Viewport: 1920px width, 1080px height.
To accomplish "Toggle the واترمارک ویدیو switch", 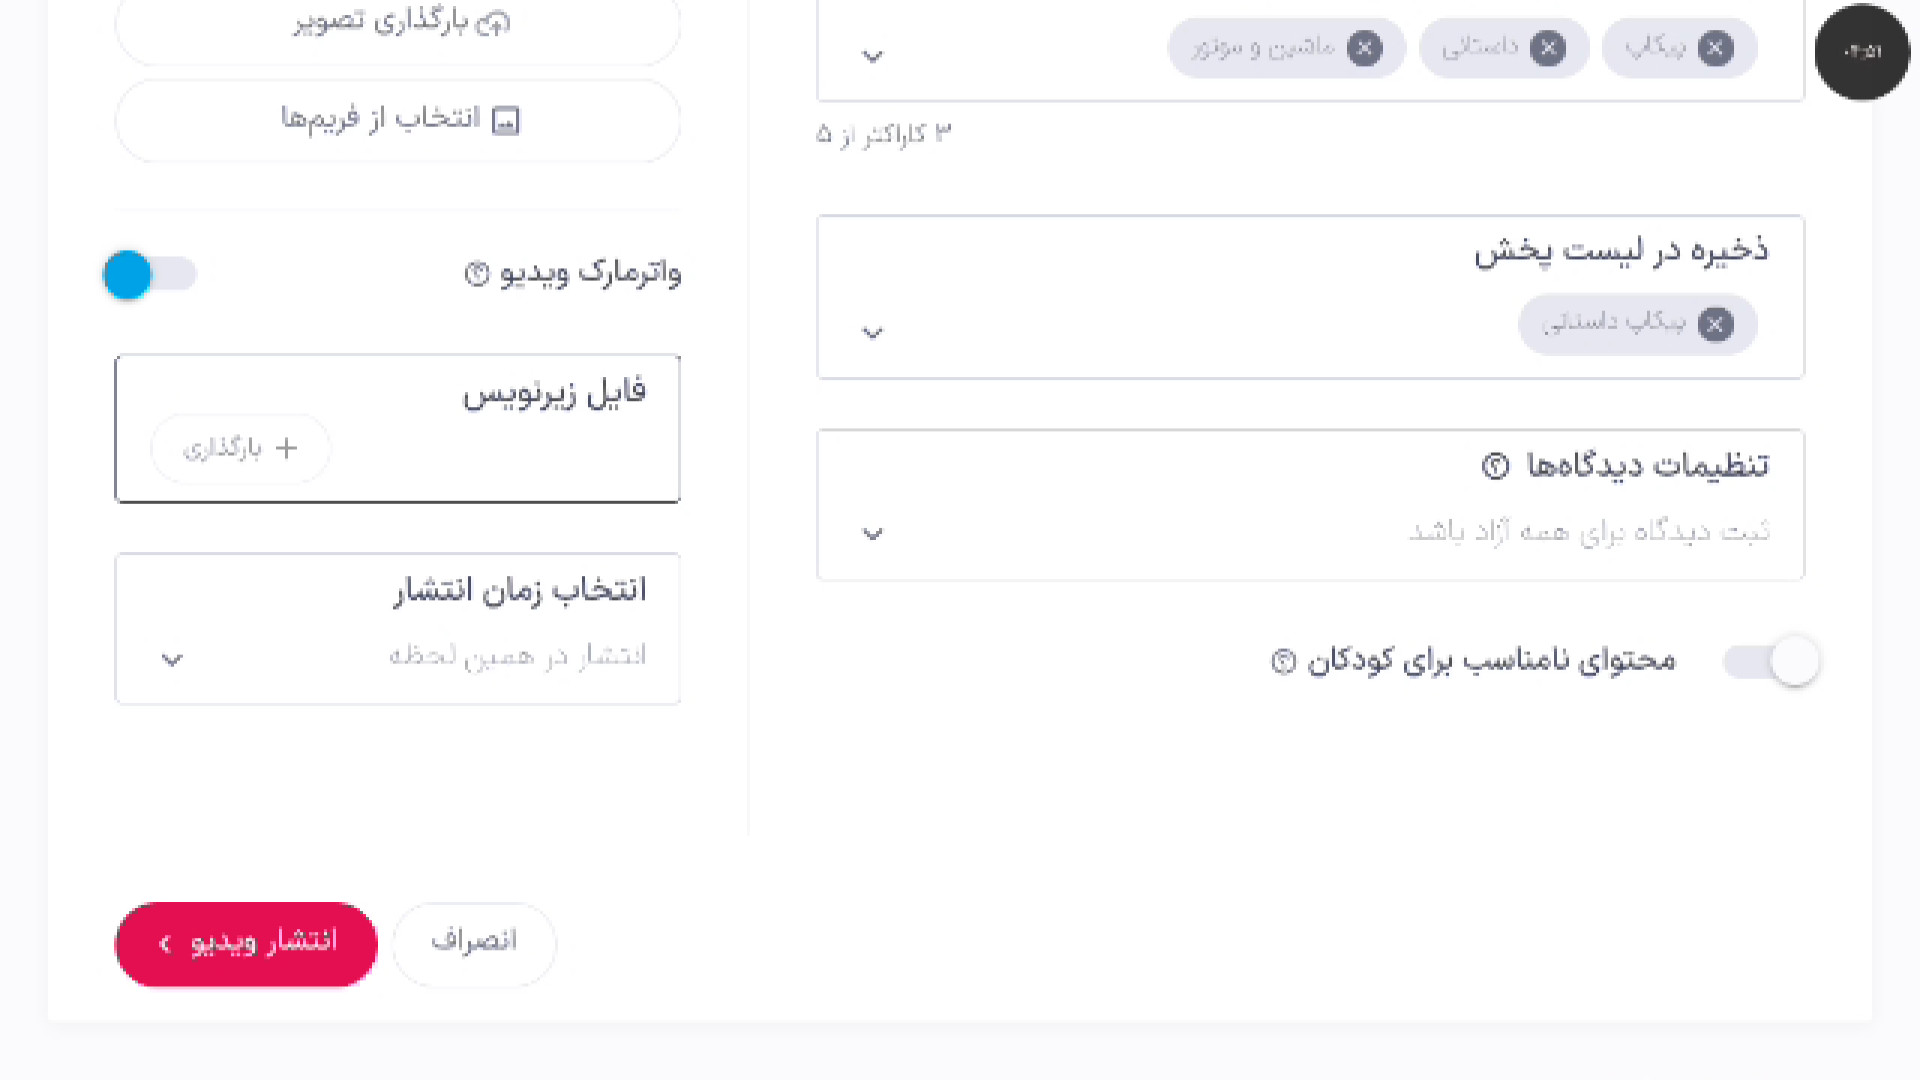I will [x=150, y=274].
